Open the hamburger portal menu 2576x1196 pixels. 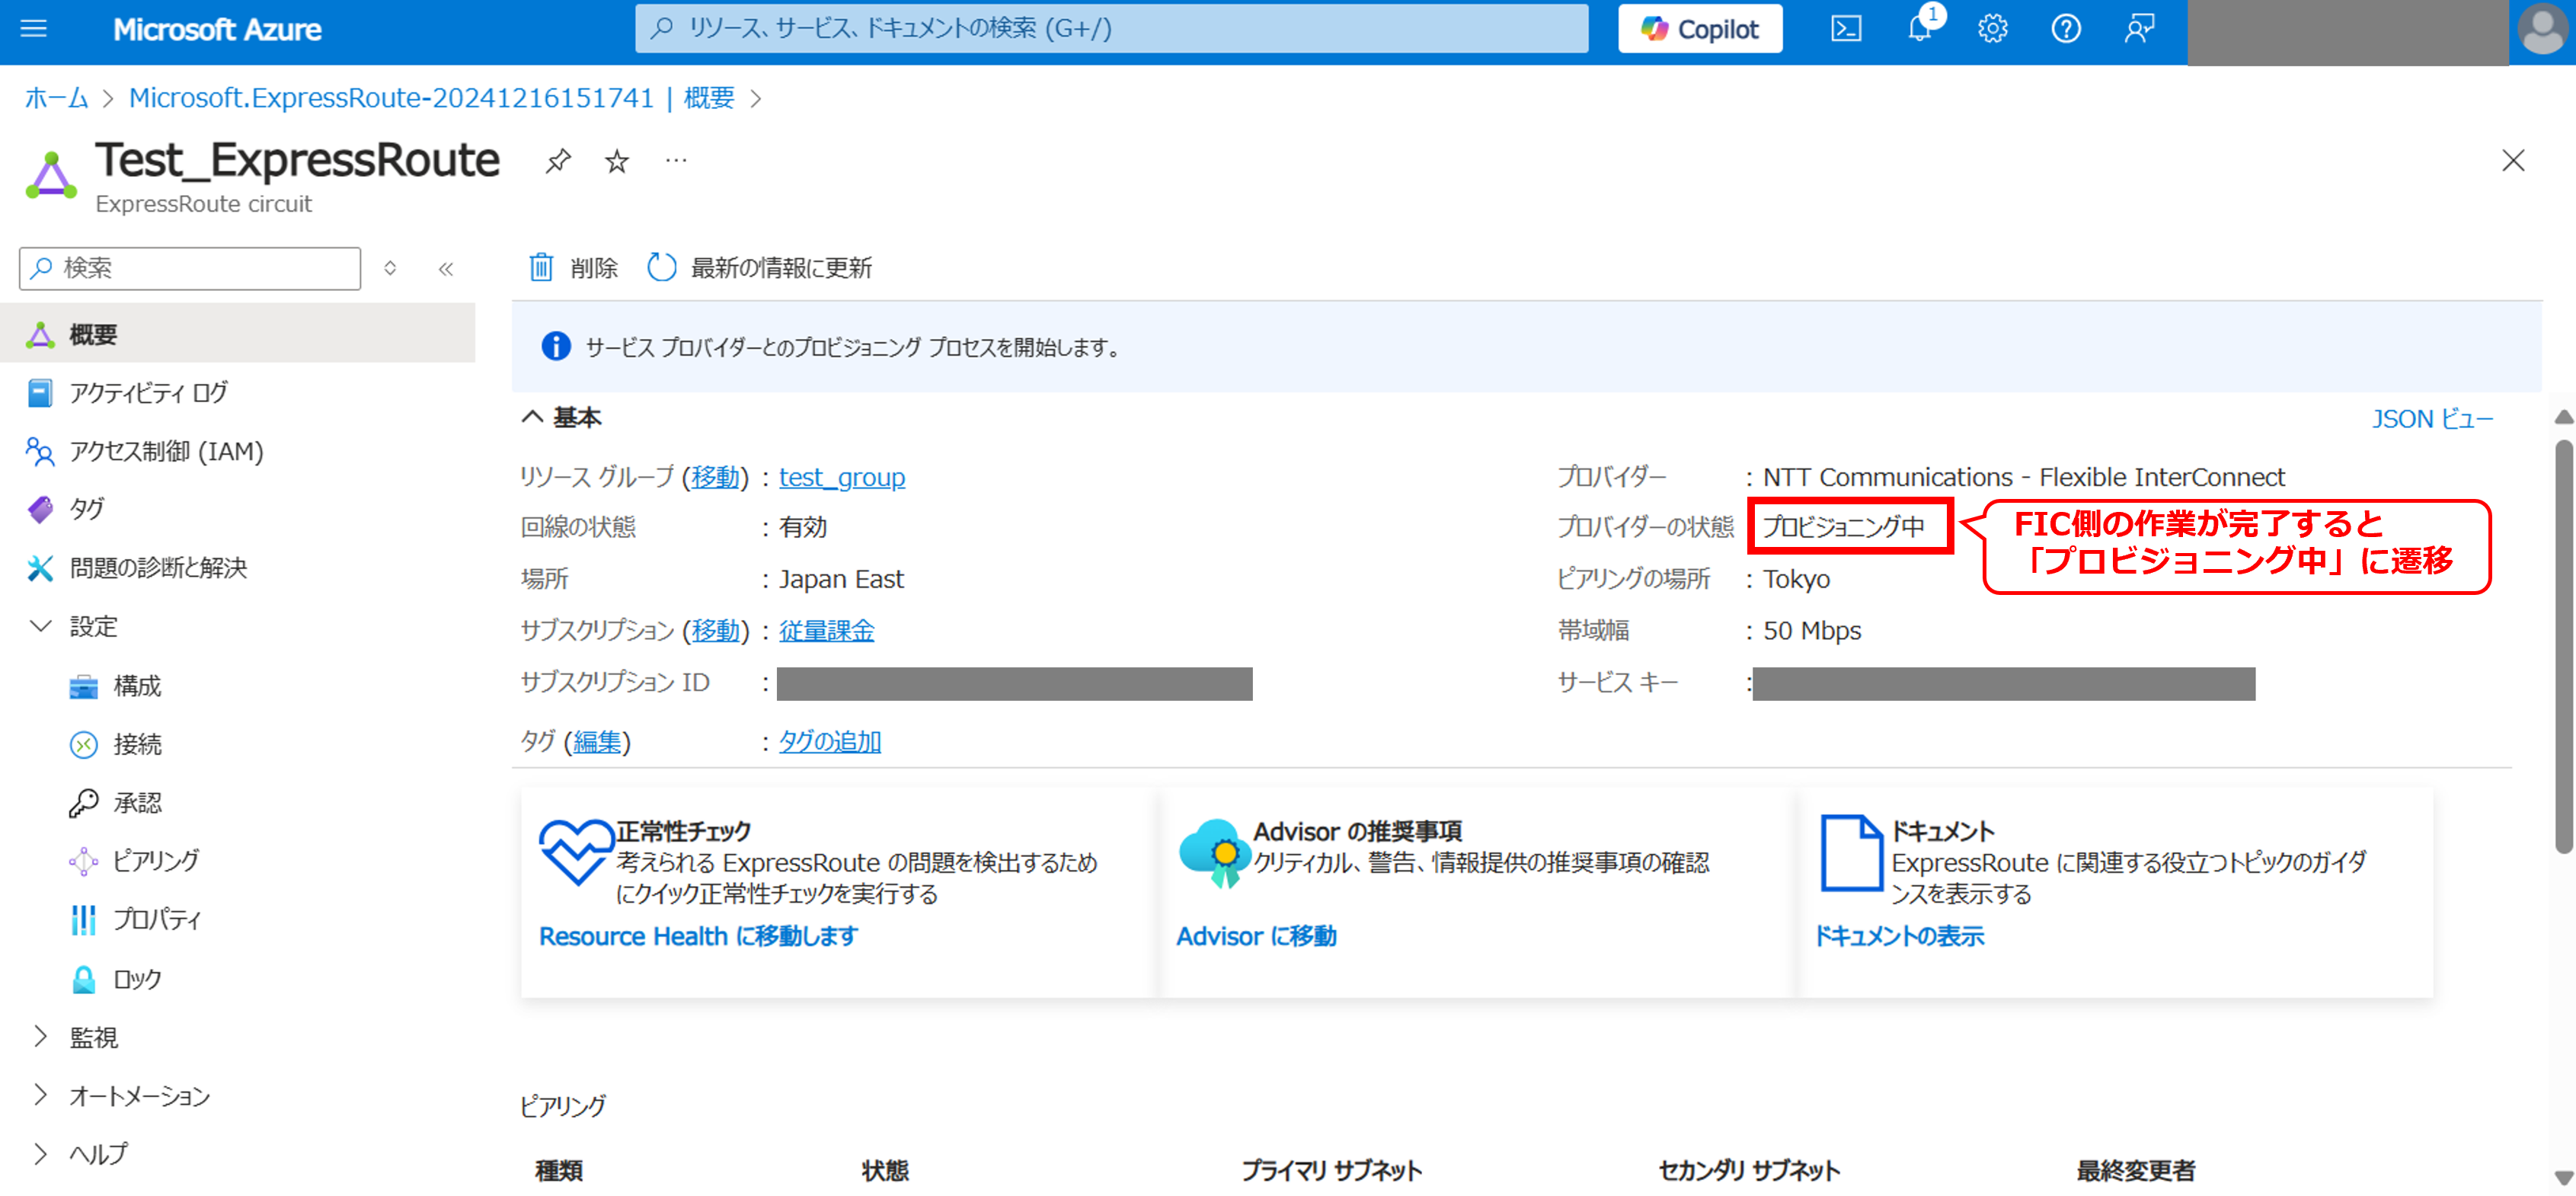click(34, 29)
